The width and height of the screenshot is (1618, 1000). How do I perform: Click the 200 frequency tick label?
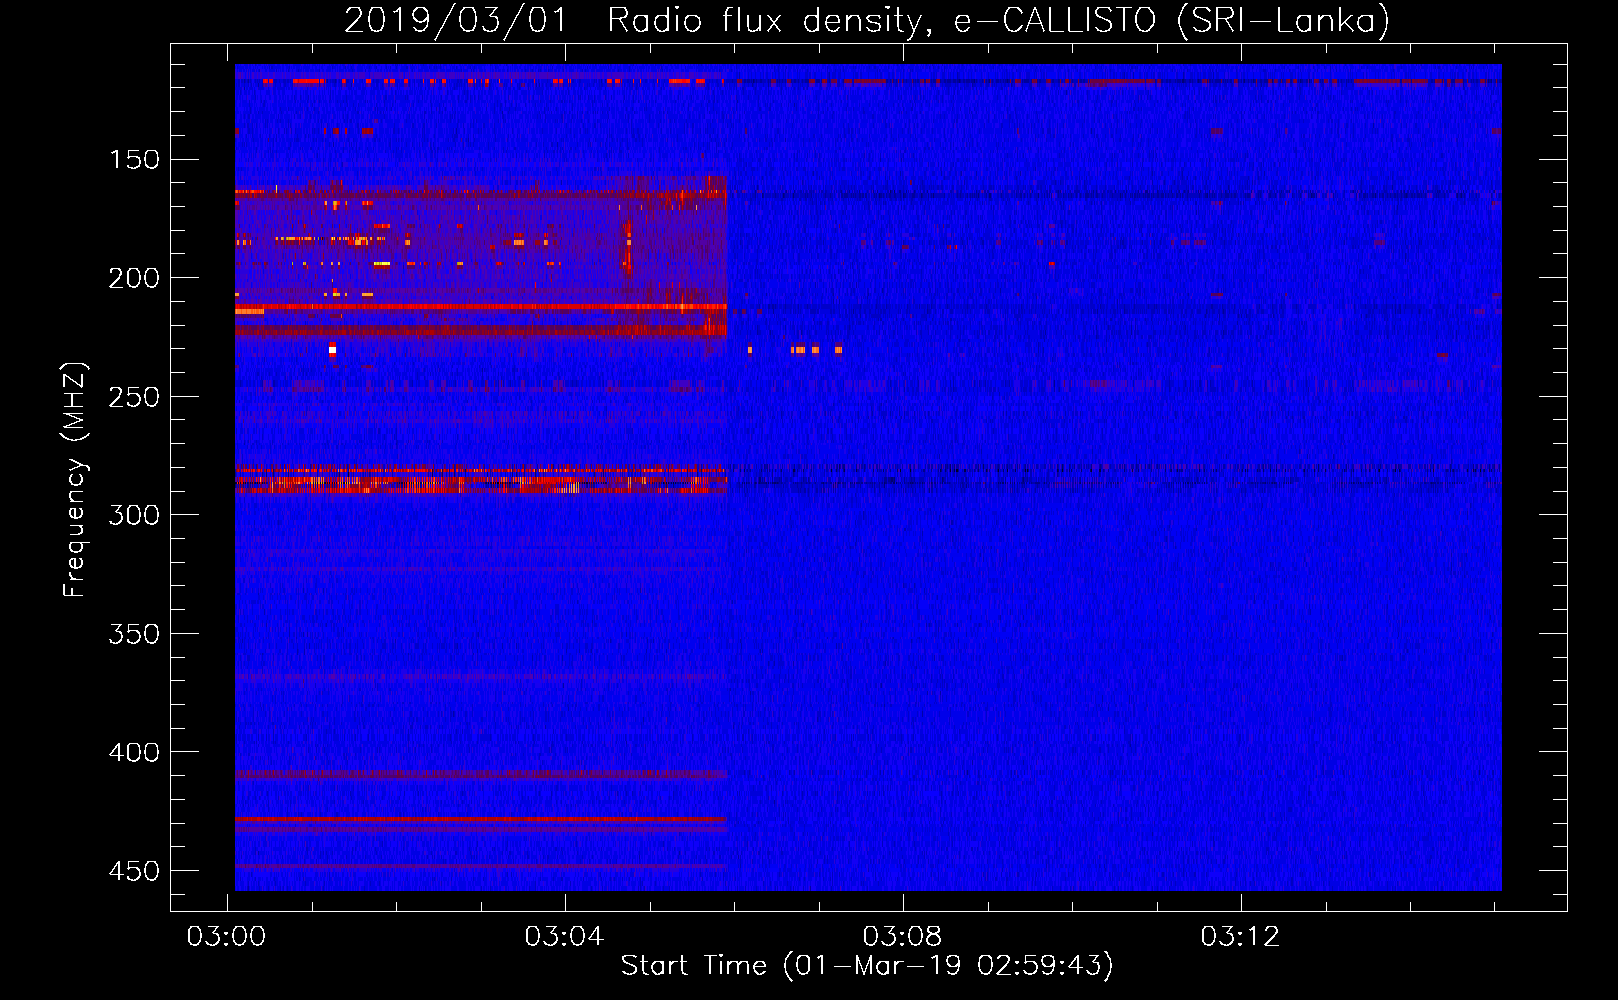(x=134, y=278)
